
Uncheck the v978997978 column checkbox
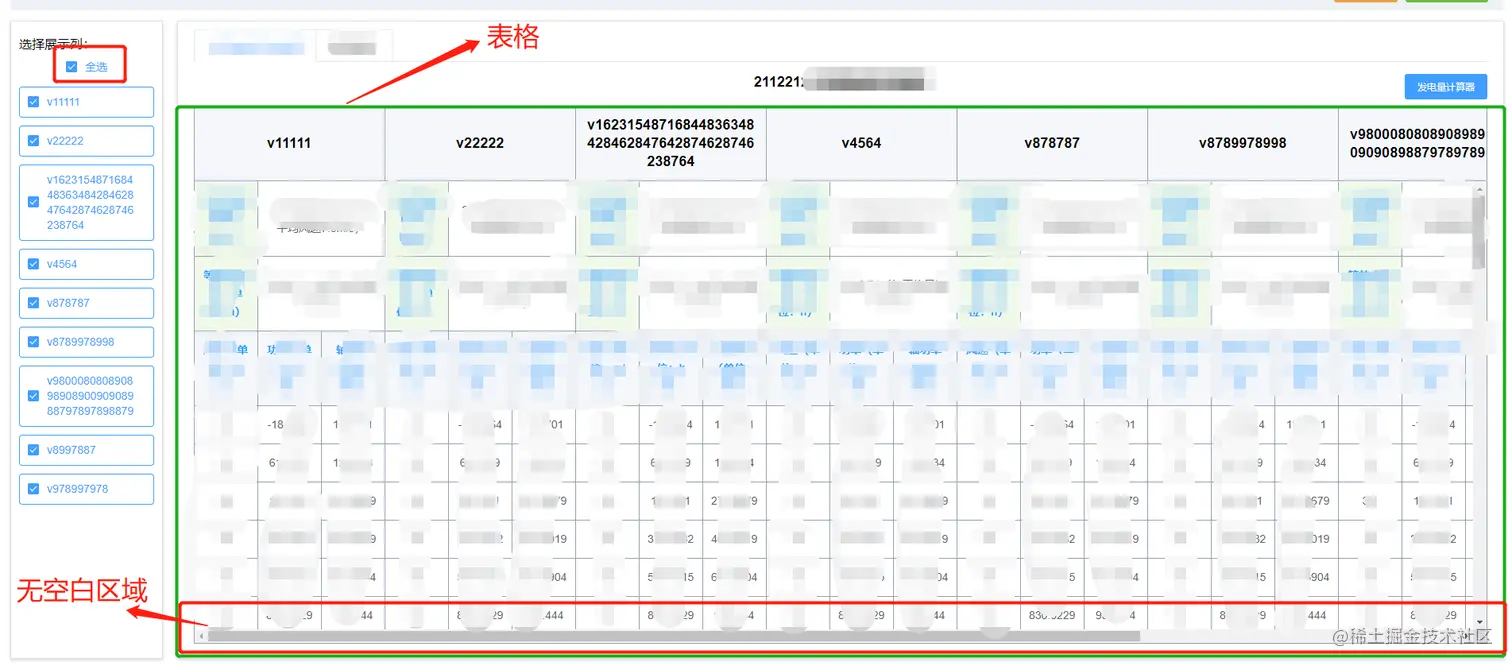coord(34,489)
